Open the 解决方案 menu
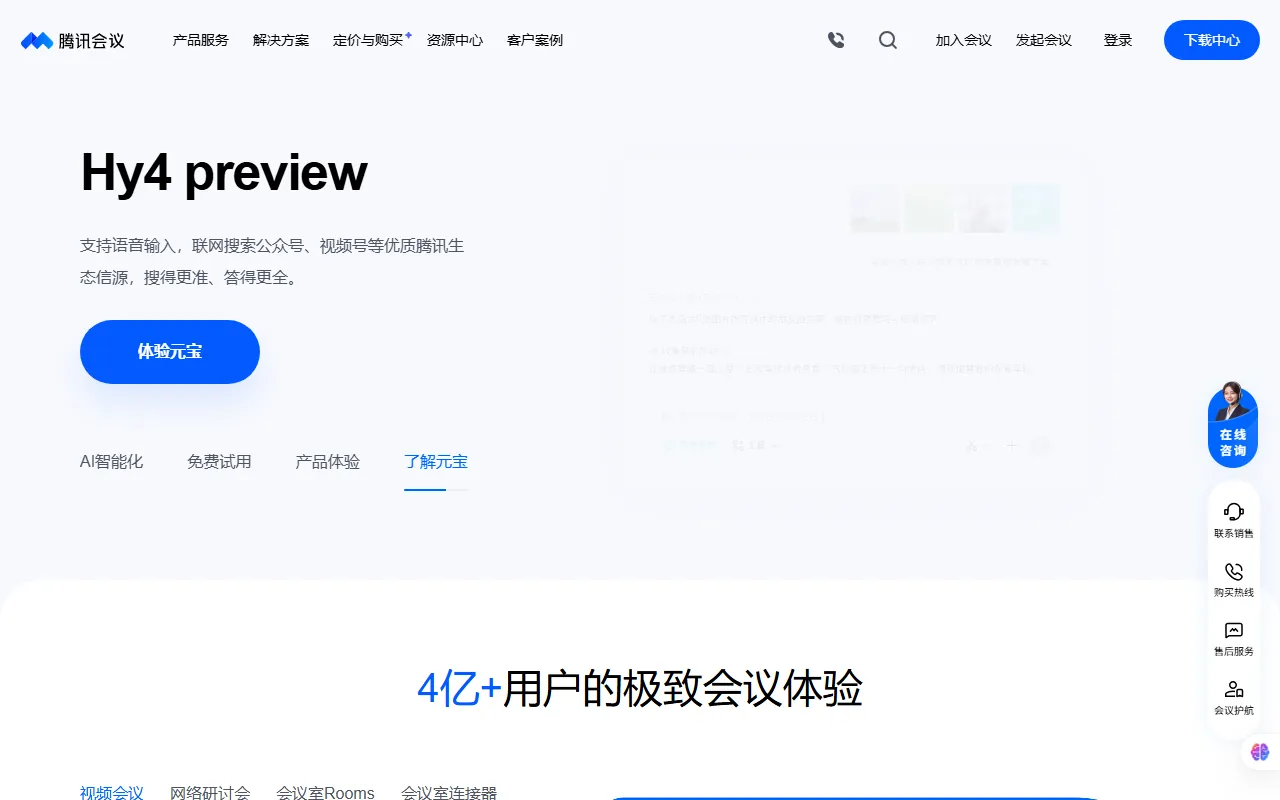 [x=281, y=40]
